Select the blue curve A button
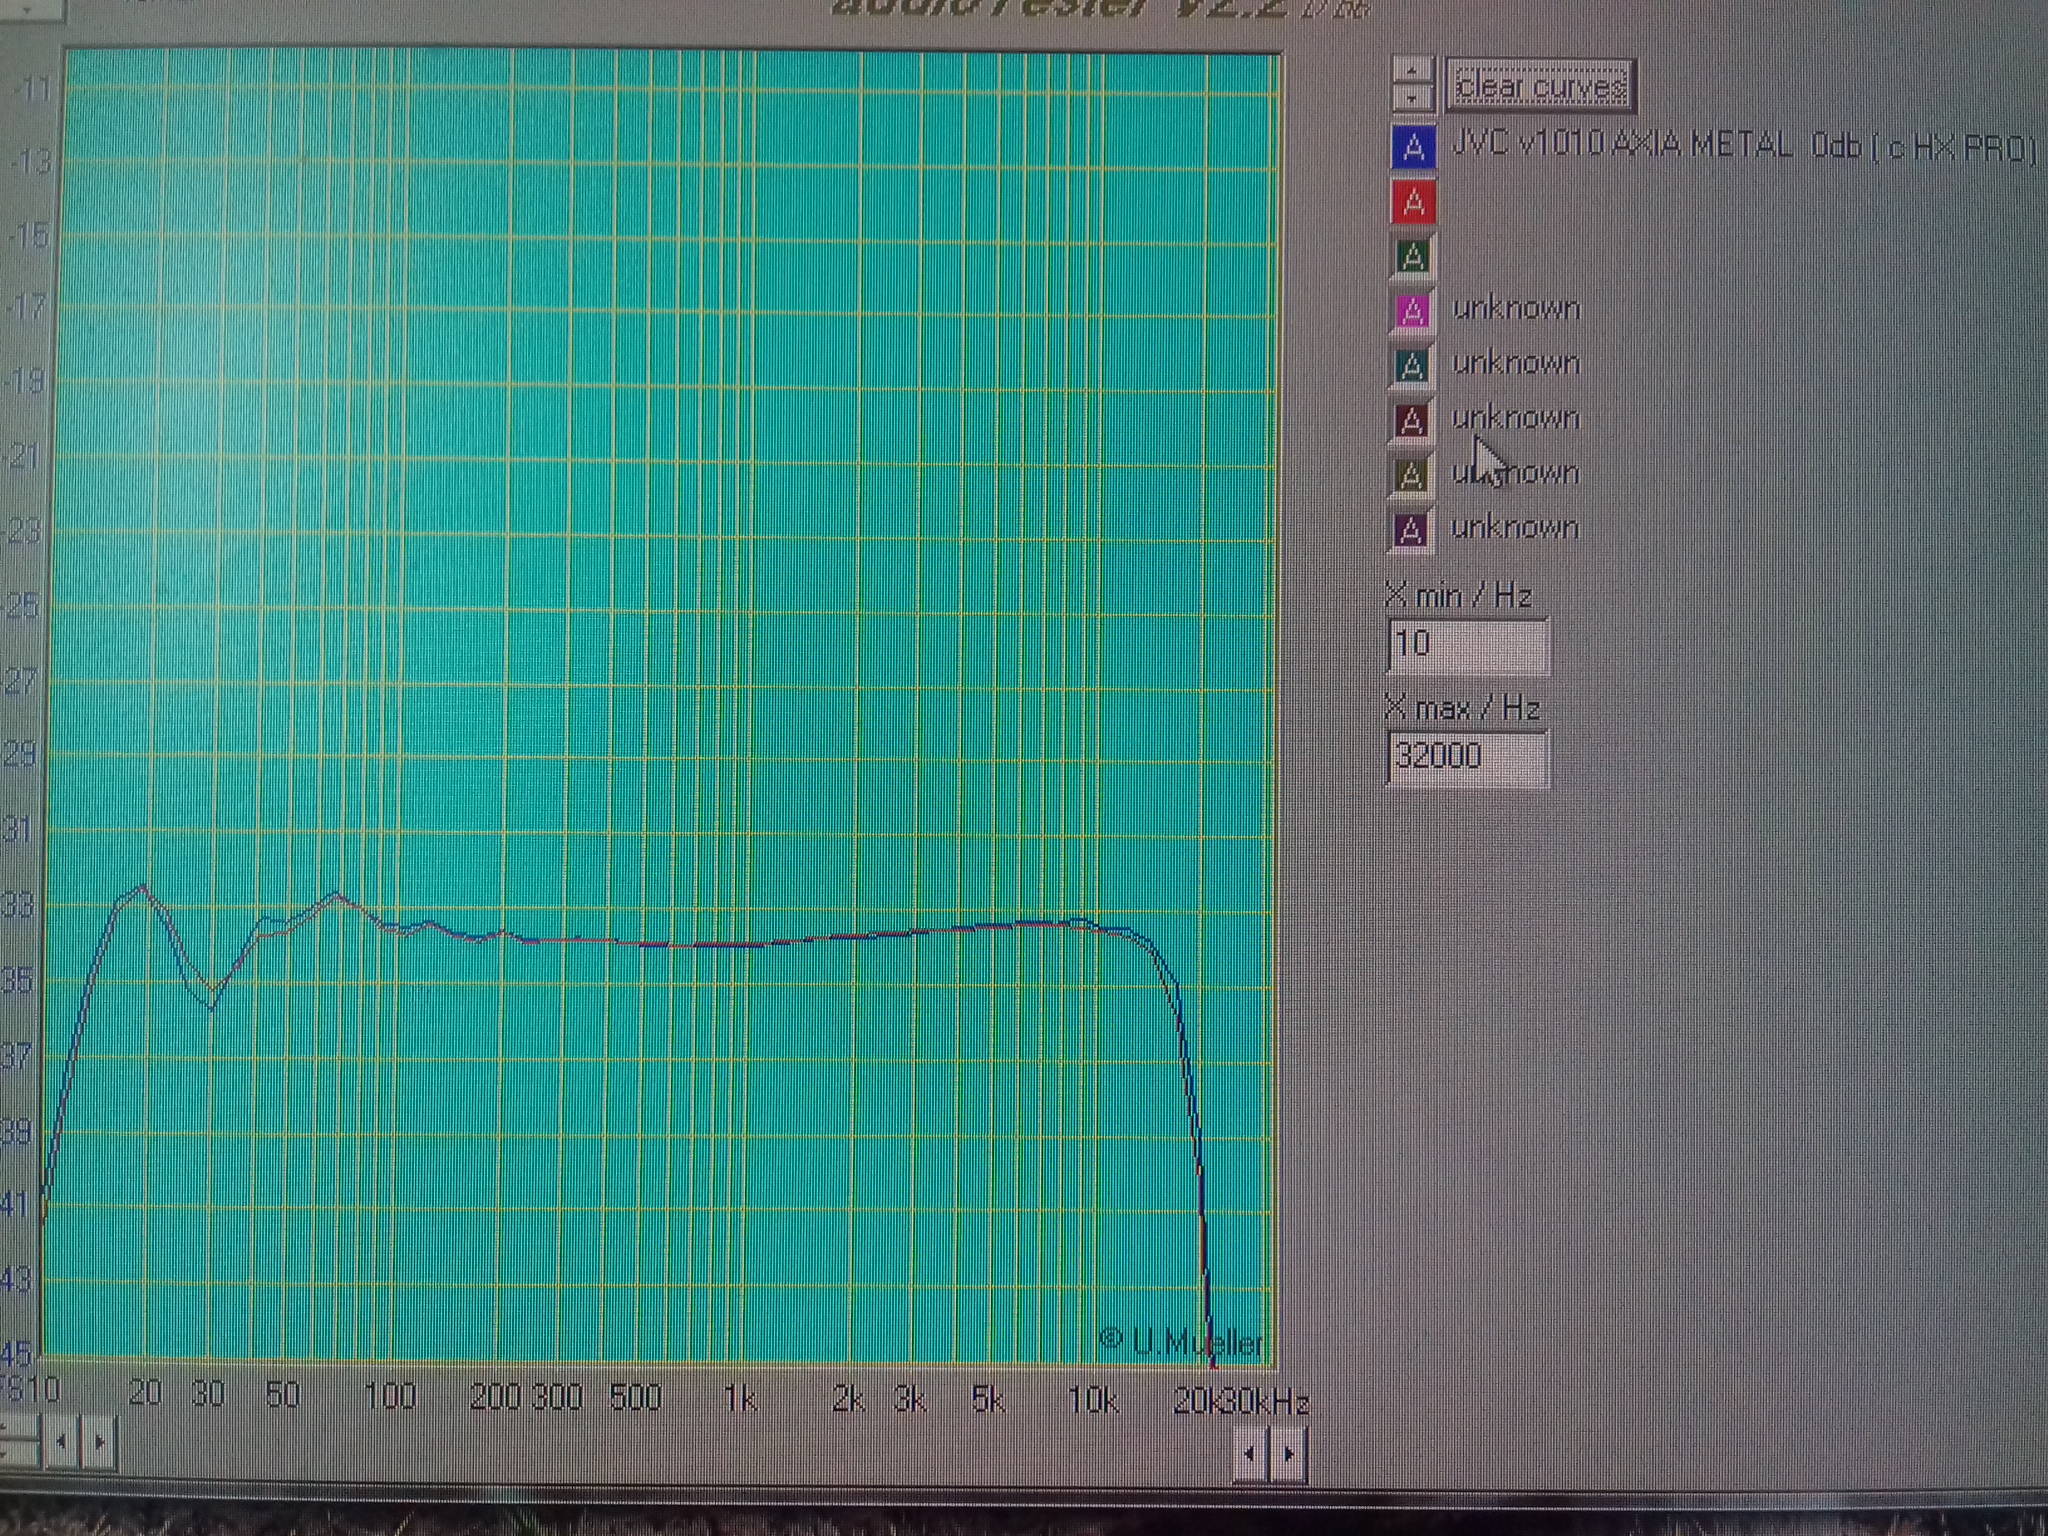Viewport: 2048px width, 1536px height. [1413, 148]
